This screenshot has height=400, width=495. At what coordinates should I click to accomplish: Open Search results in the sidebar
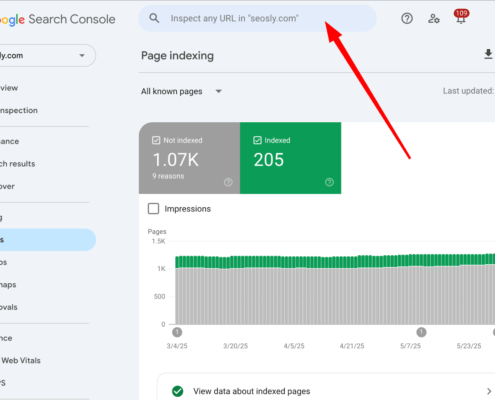tap(17, 164)
